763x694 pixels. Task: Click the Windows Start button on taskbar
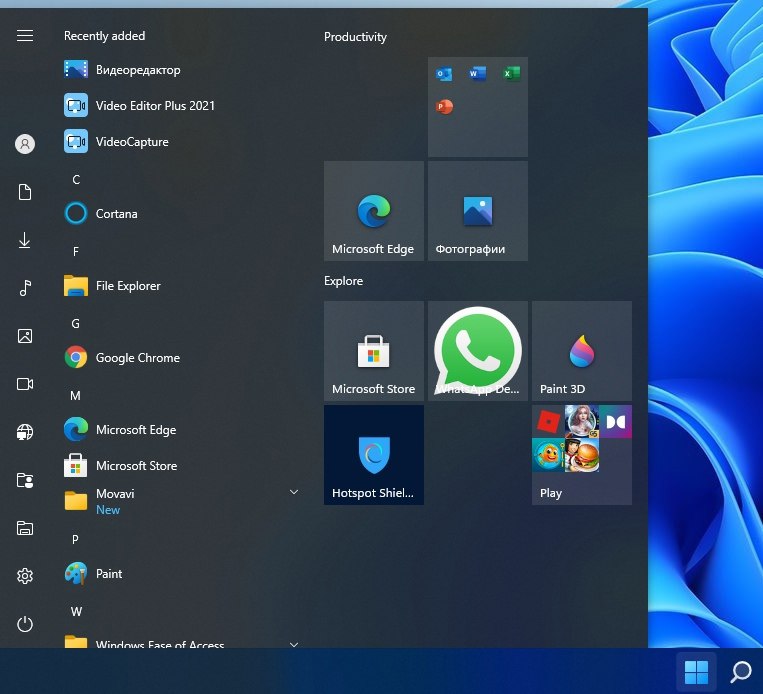pyautogui.click(x=696, y=672)
